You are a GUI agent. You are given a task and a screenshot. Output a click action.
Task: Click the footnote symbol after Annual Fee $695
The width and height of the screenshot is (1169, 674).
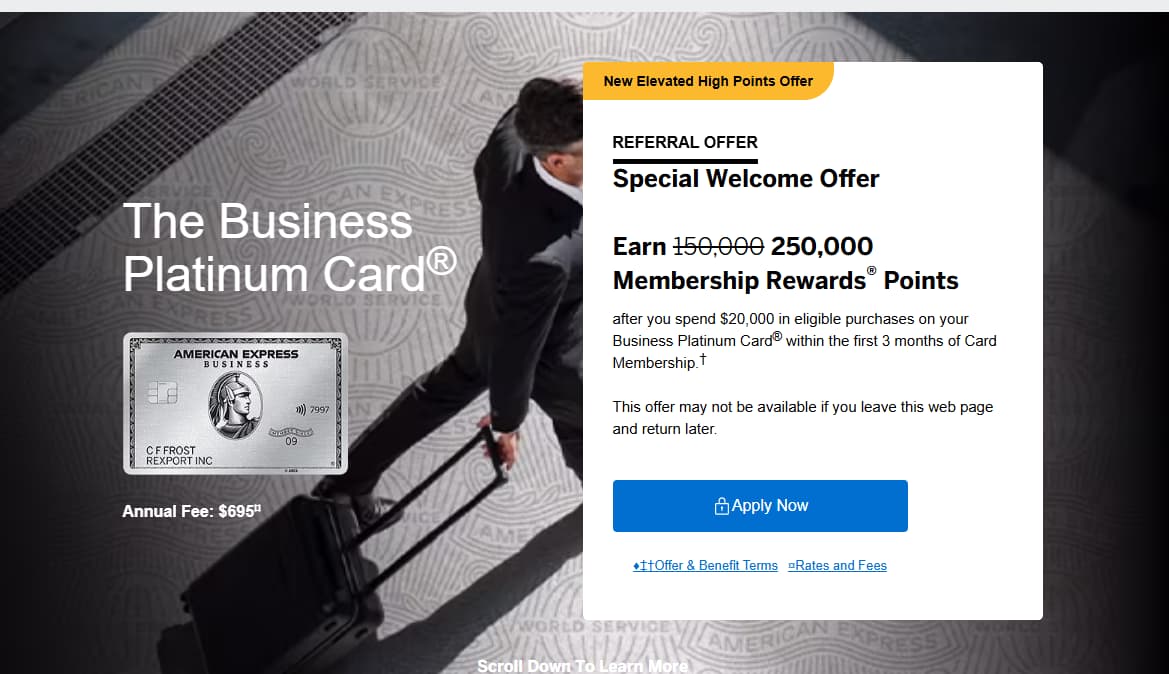click(x=257, y=508)
